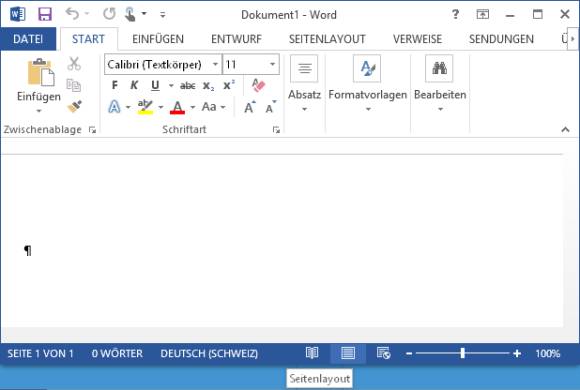Screen dimensions: 580x390
Task: Expand the Formatvorlagen styles dropdown
Action: point(368,110)
